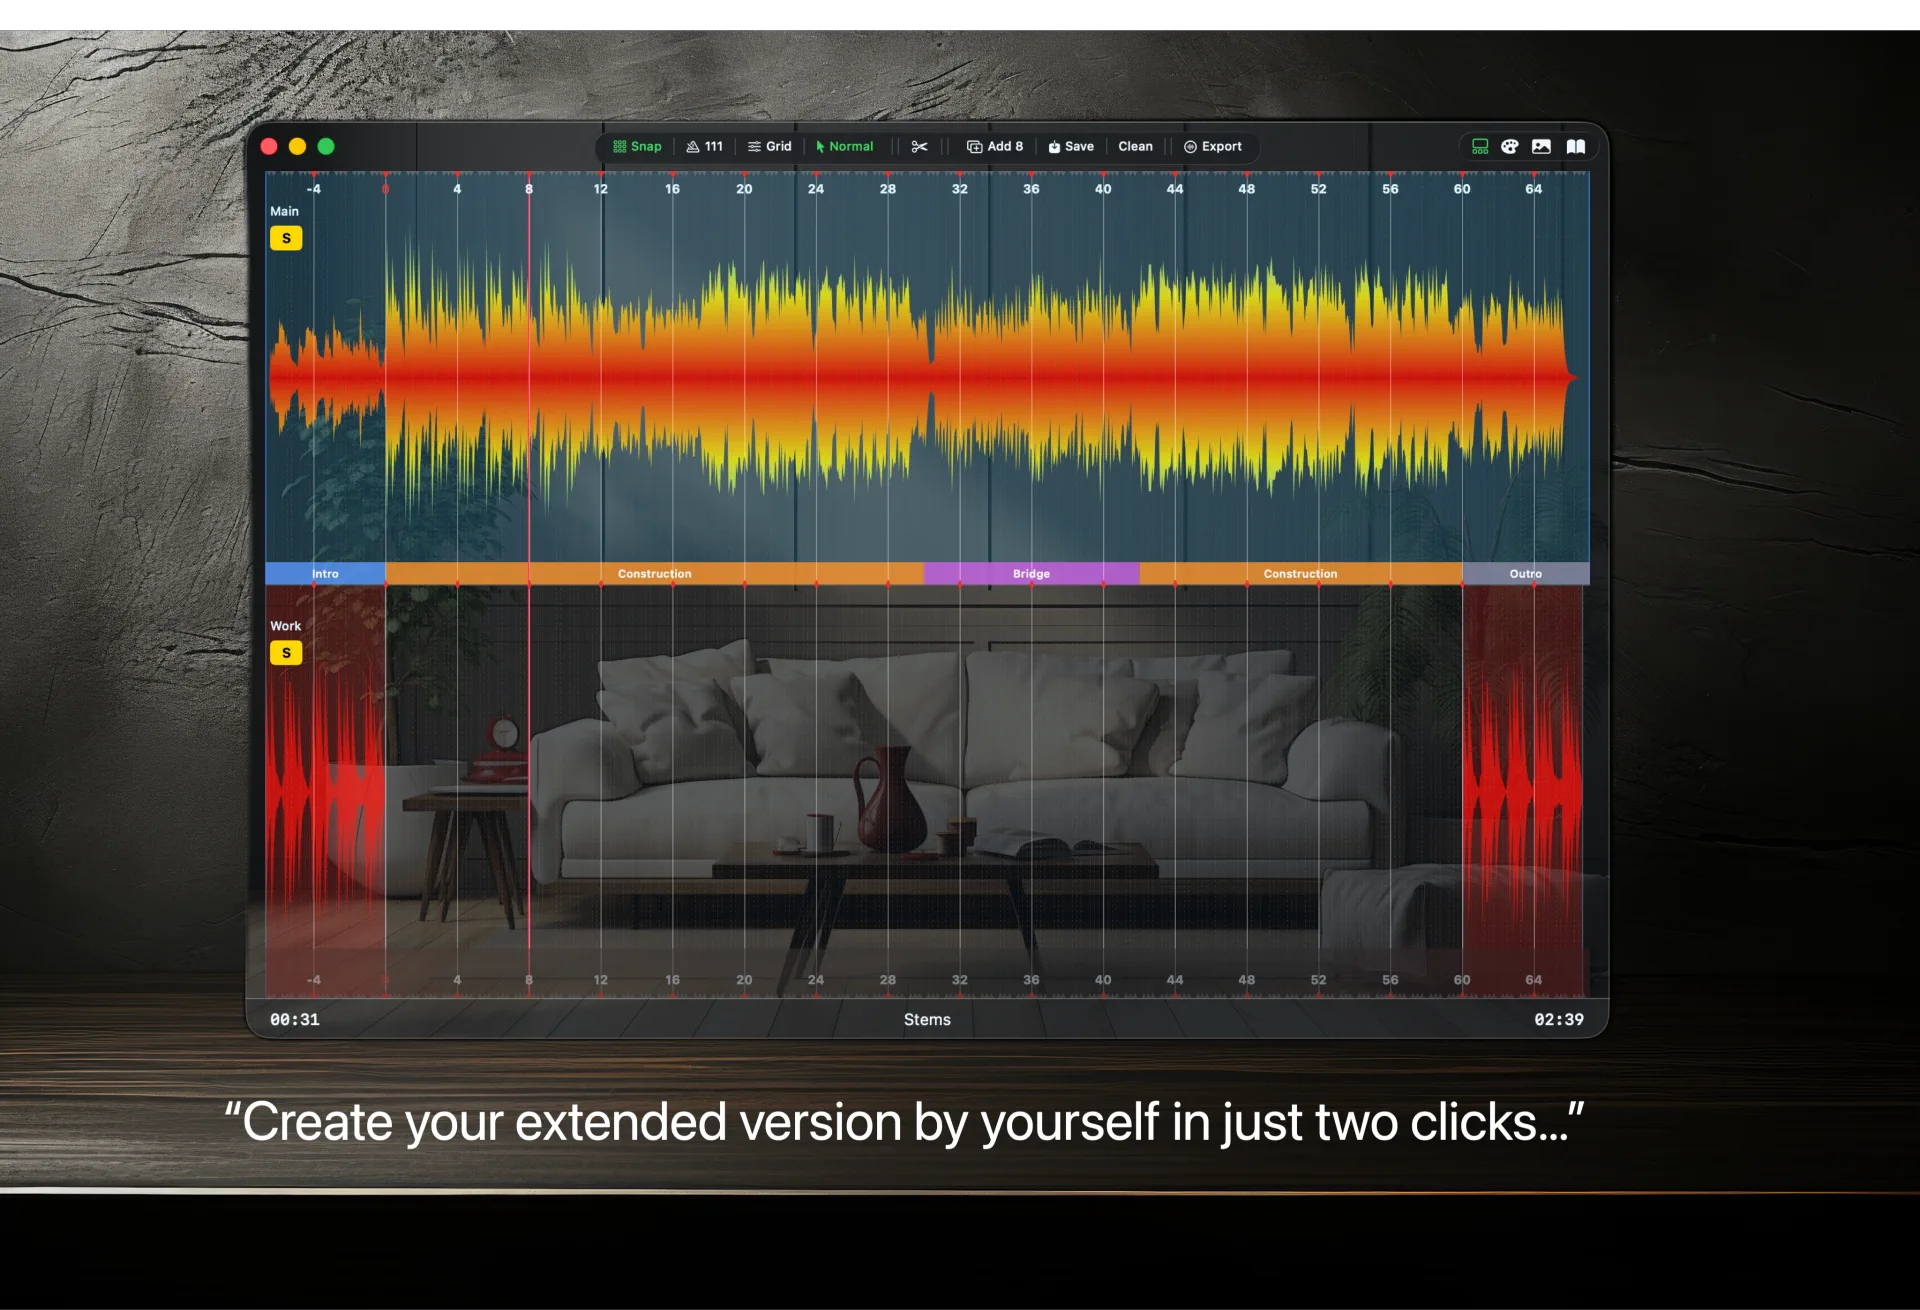1920x1310 pixels.
Task: Click the metronome tempo 111 item
Action: [x=704, y=146]
